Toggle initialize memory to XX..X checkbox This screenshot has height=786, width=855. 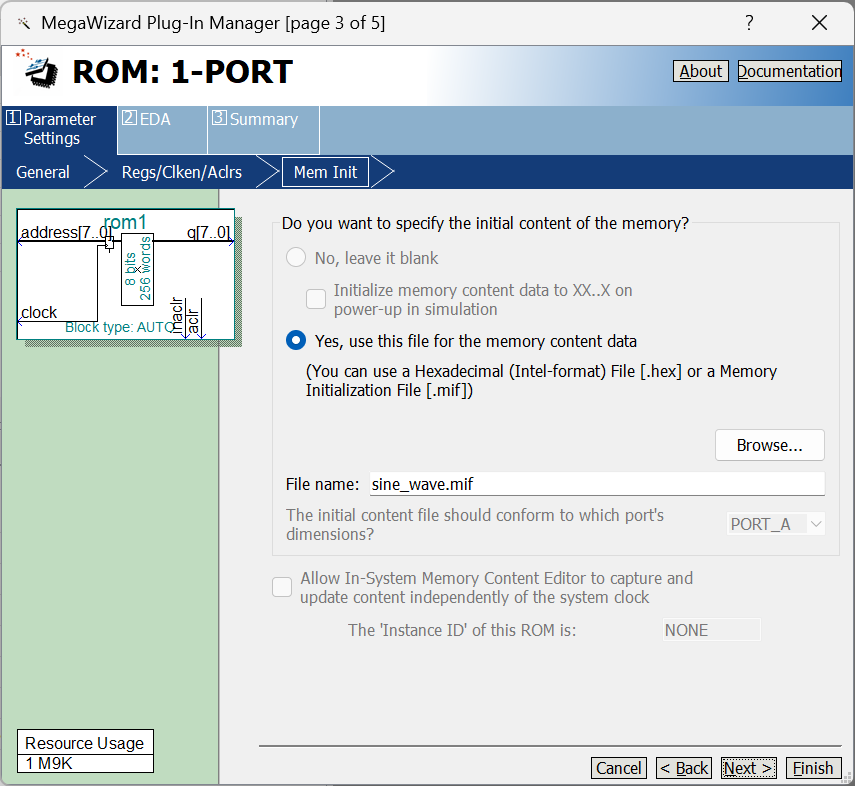[316, 299]
